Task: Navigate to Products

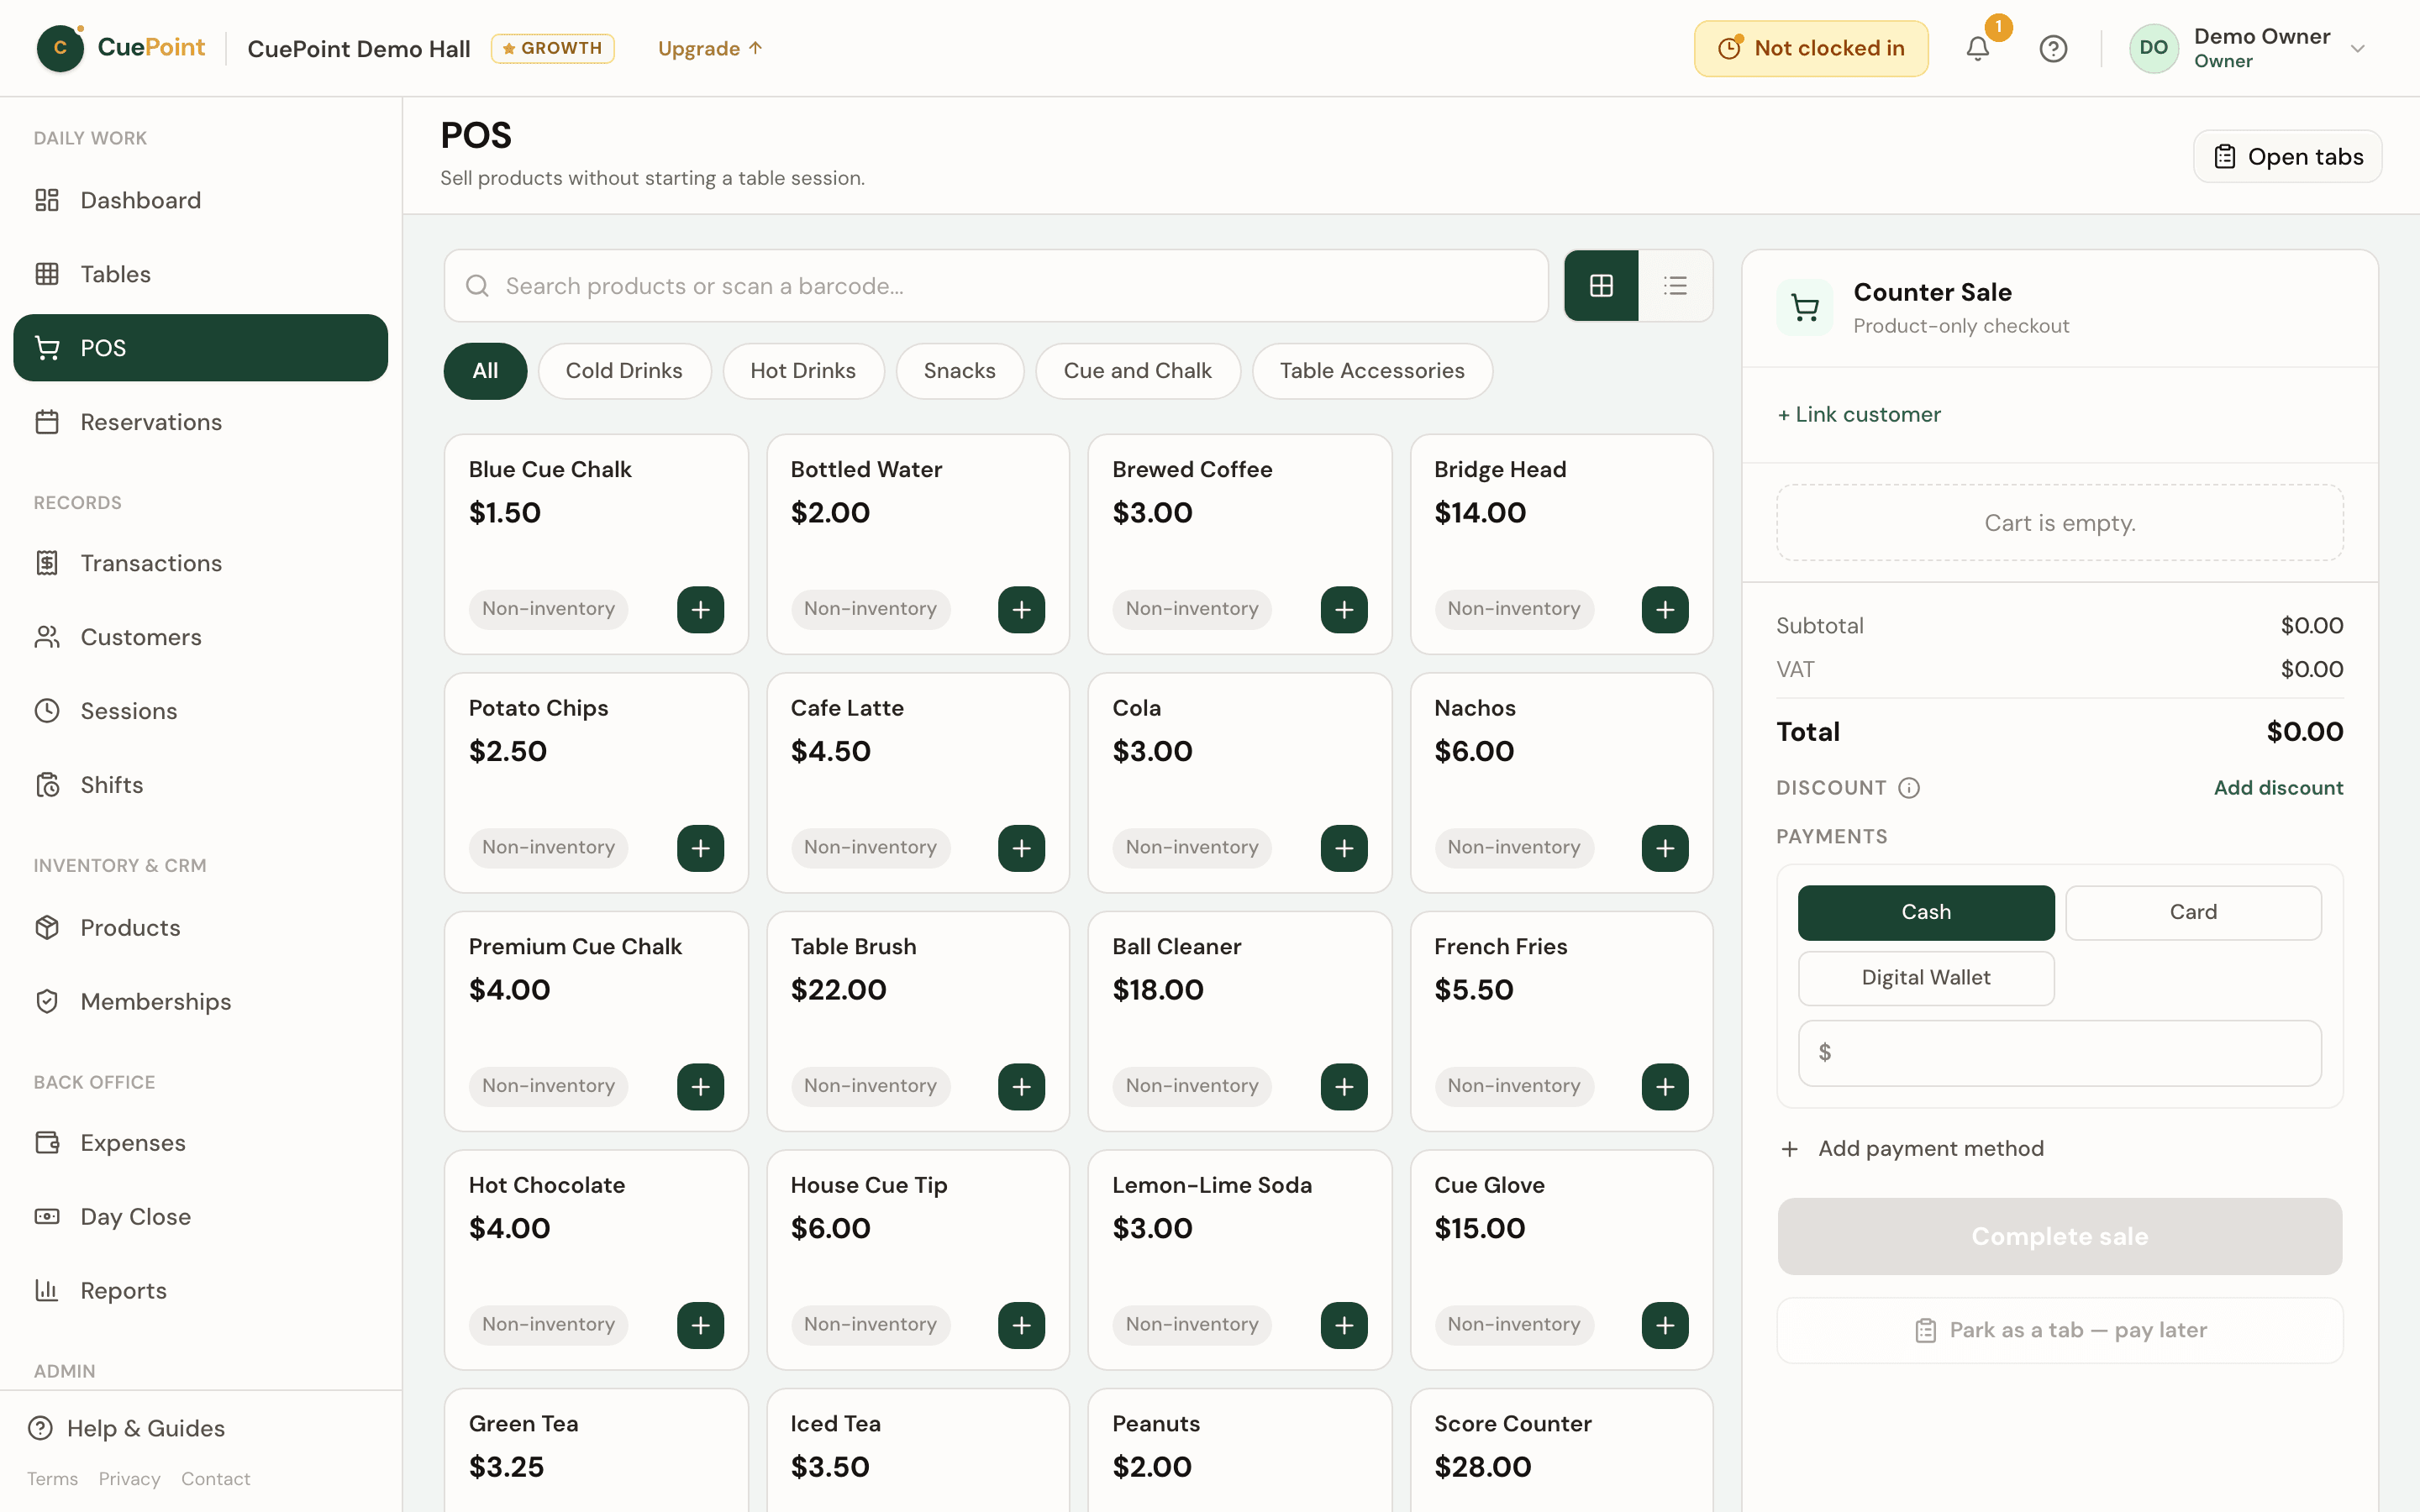Action: [x=200, y=928]
